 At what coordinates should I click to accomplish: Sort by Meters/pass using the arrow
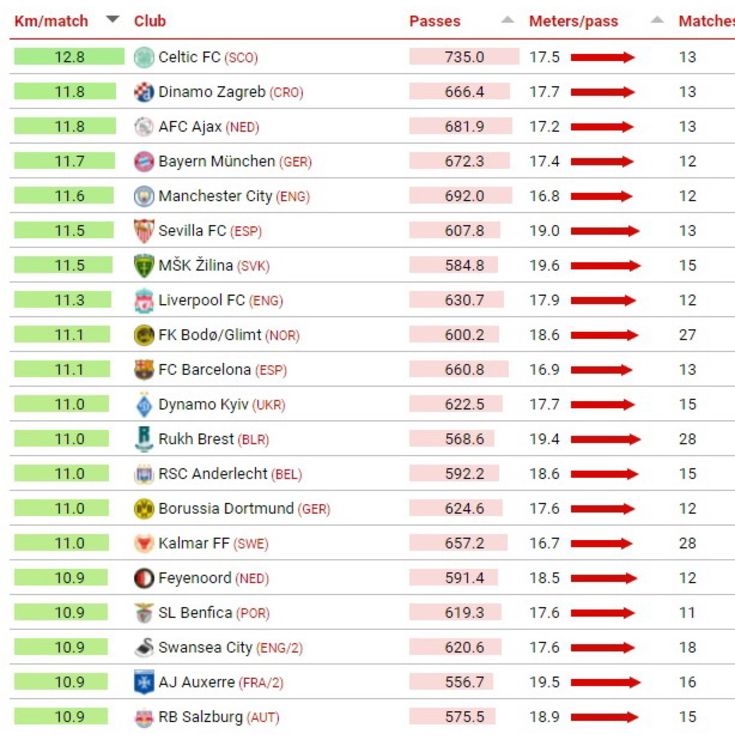point(657,20)
